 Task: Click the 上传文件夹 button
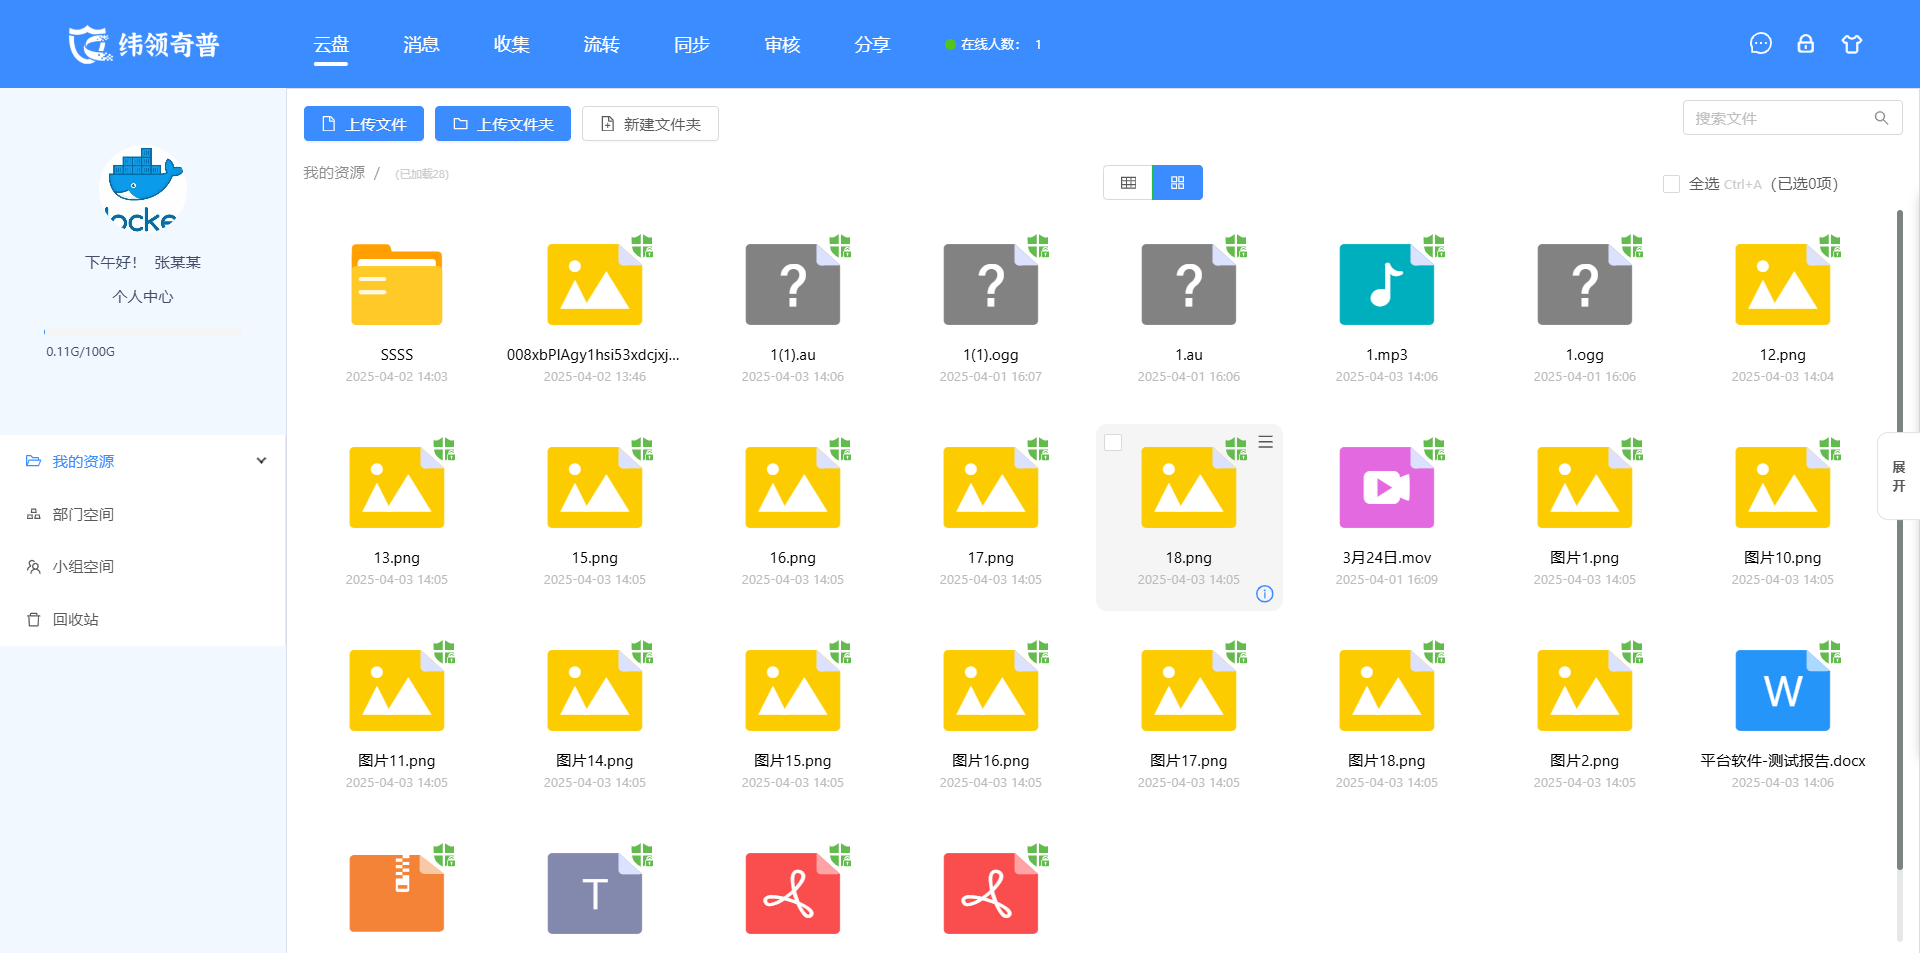click(x=503, y=124)
